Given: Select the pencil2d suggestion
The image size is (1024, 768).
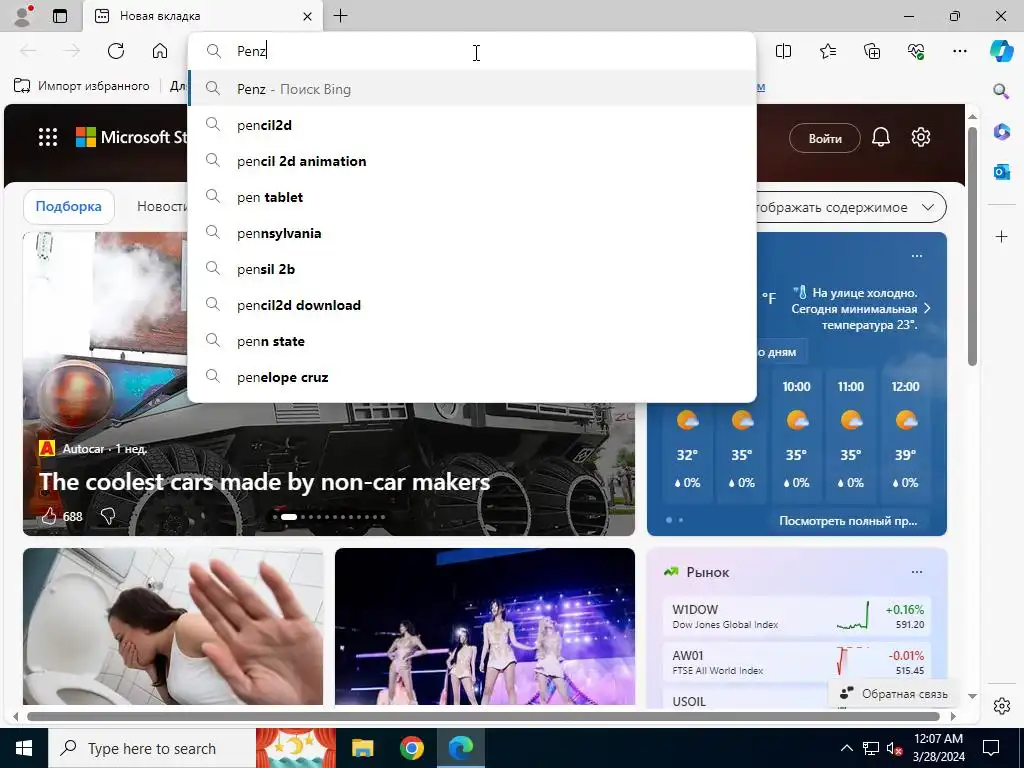Looking at the screenshot, I should (x=472, y=125).
